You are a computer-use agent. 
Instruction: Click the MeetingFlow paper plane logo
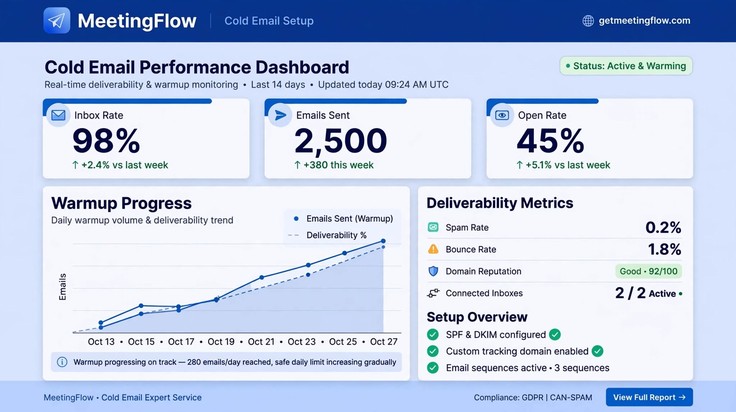(x=57, y=21)
